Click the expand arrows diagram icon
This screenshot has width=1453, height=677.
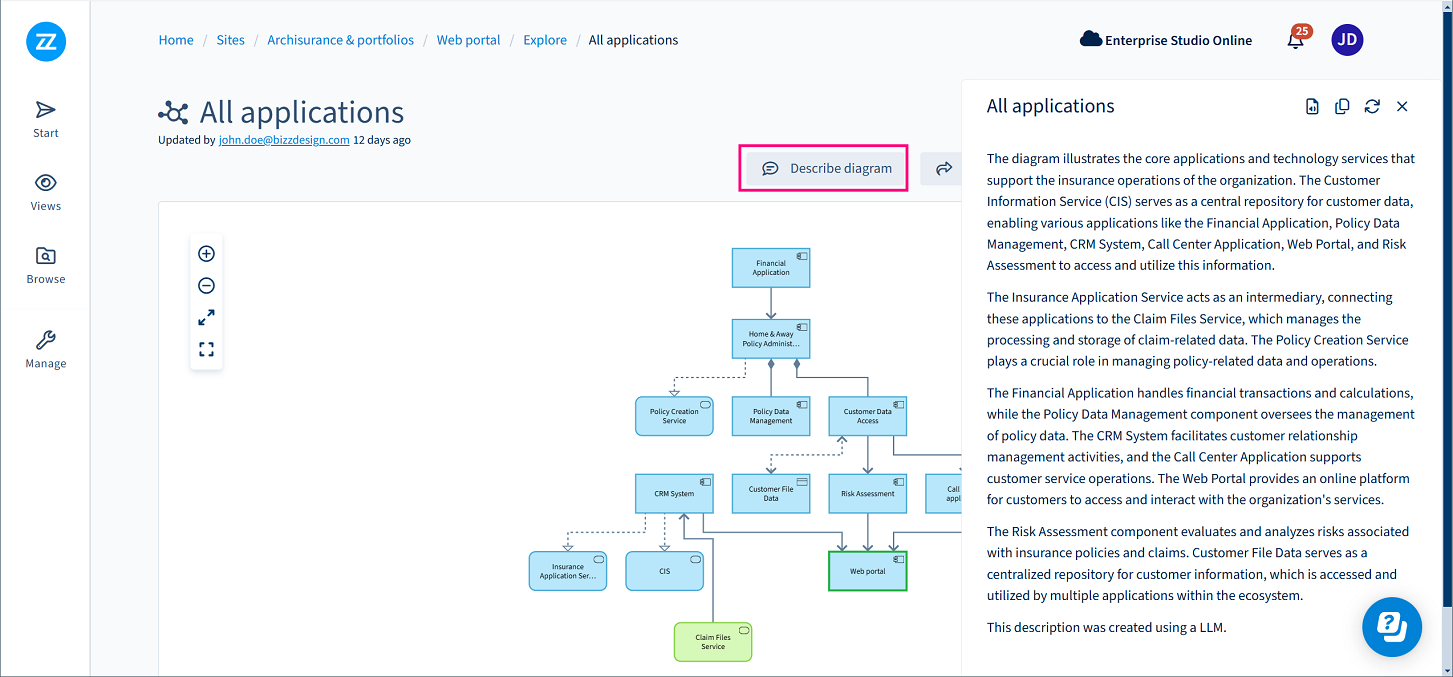tap(206, 318)
